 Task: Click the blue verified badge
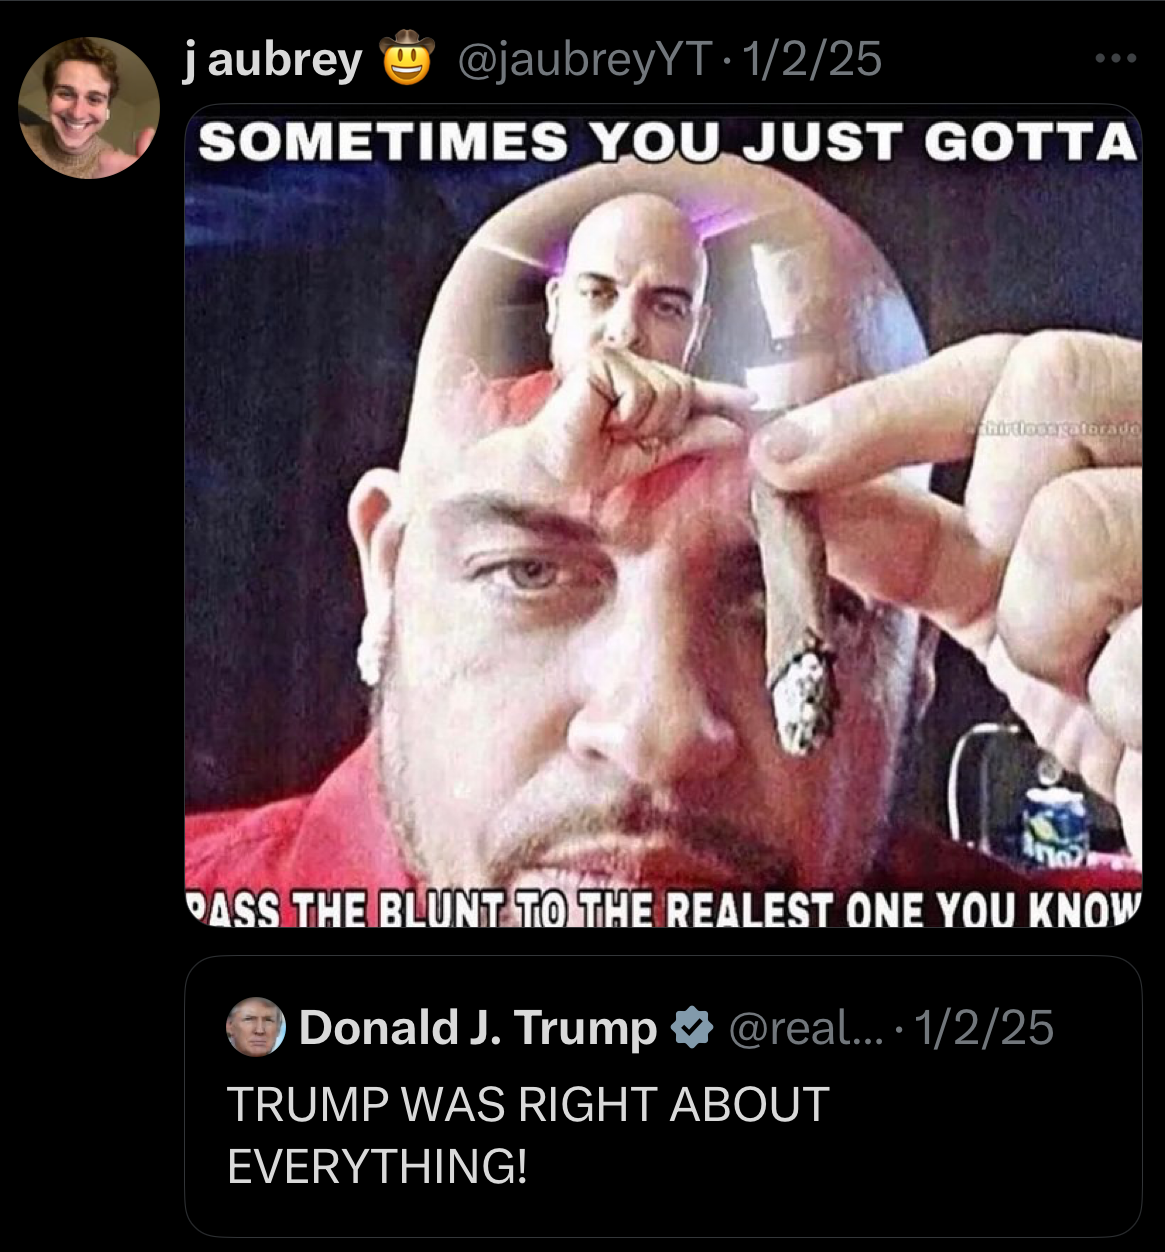click(690, 1028)
